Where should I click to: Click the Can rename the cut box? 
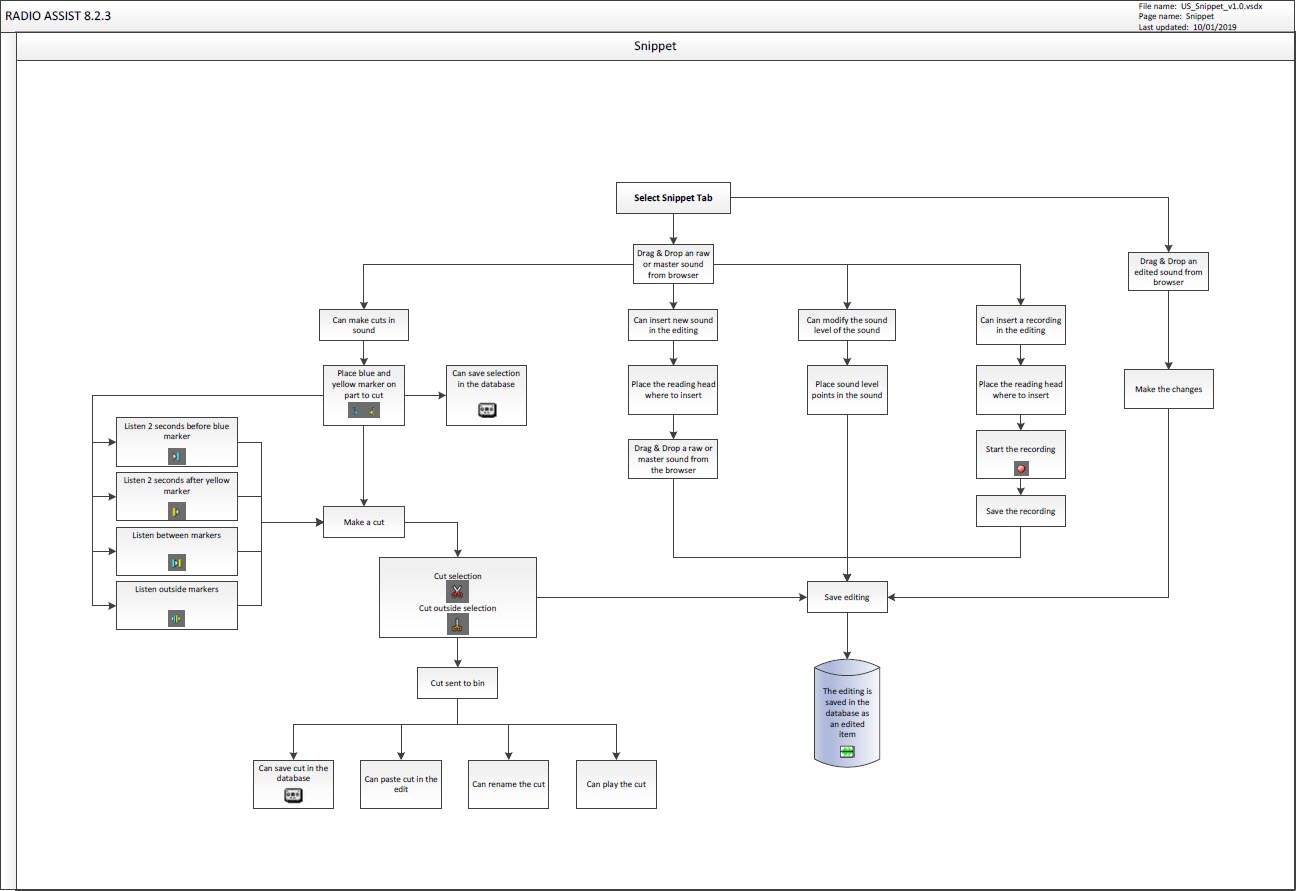pos(508,784)
